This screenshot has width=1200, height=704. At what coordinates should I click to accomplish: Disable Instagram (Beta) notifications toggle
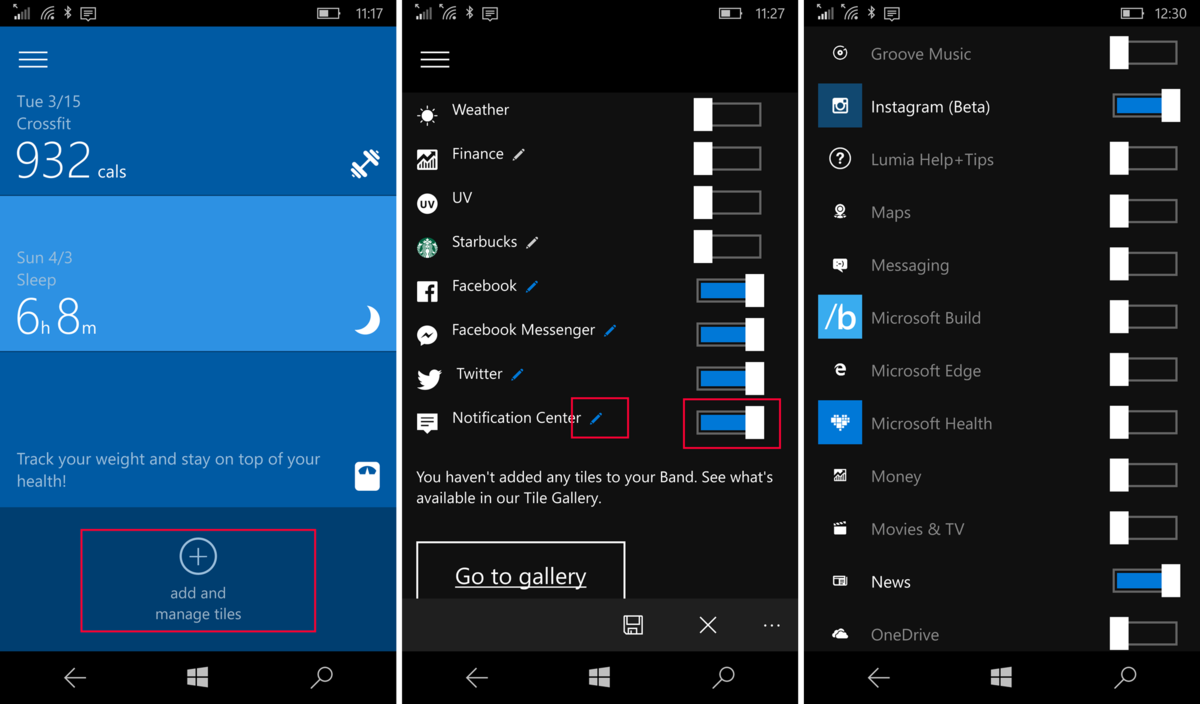click(x=1146, y=105)
